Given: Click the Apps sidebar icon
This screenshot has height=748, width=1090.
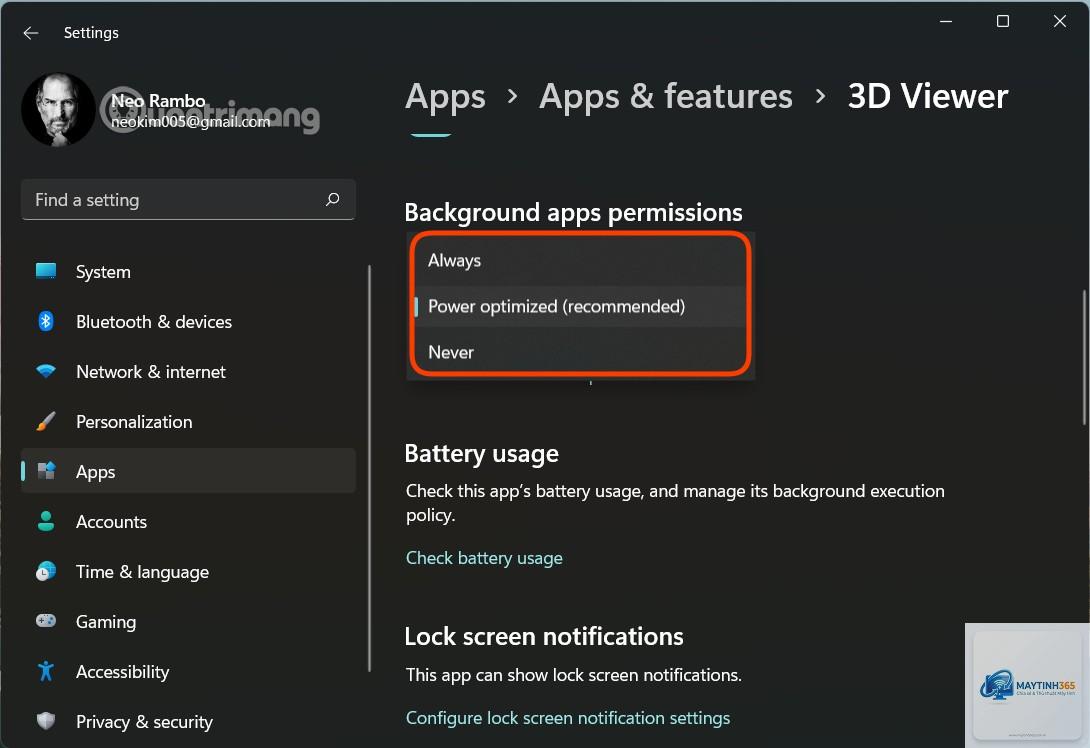Looking at the screenshot, I should pos(46,471).
